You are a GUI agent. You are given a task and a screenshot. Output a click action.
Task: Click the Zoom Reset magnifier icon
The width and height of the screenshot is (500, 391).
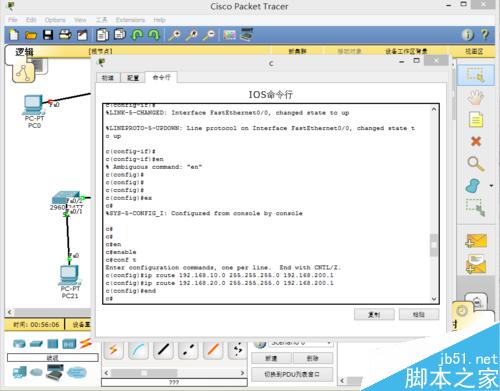pyautogui.click(x=192, y=35)
